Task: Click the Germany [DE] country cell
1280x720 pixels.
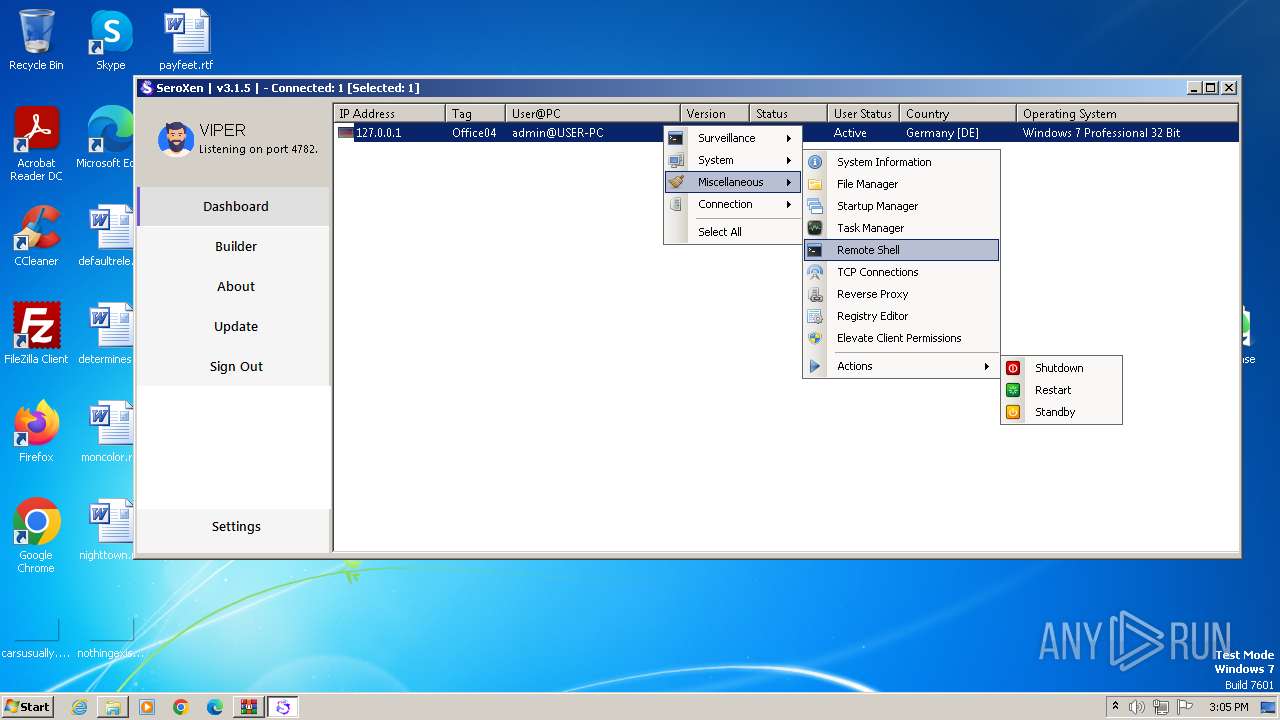Action: 942,132
